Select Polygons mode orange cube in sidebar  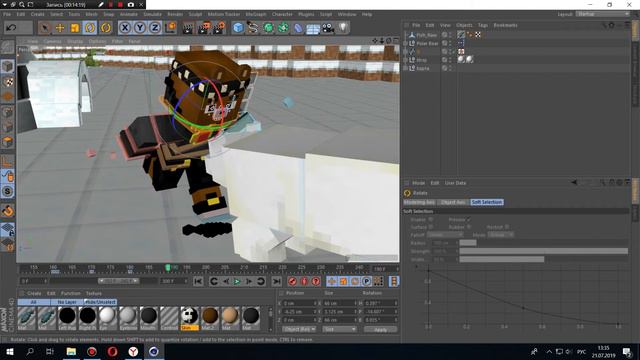pos(8,142)
